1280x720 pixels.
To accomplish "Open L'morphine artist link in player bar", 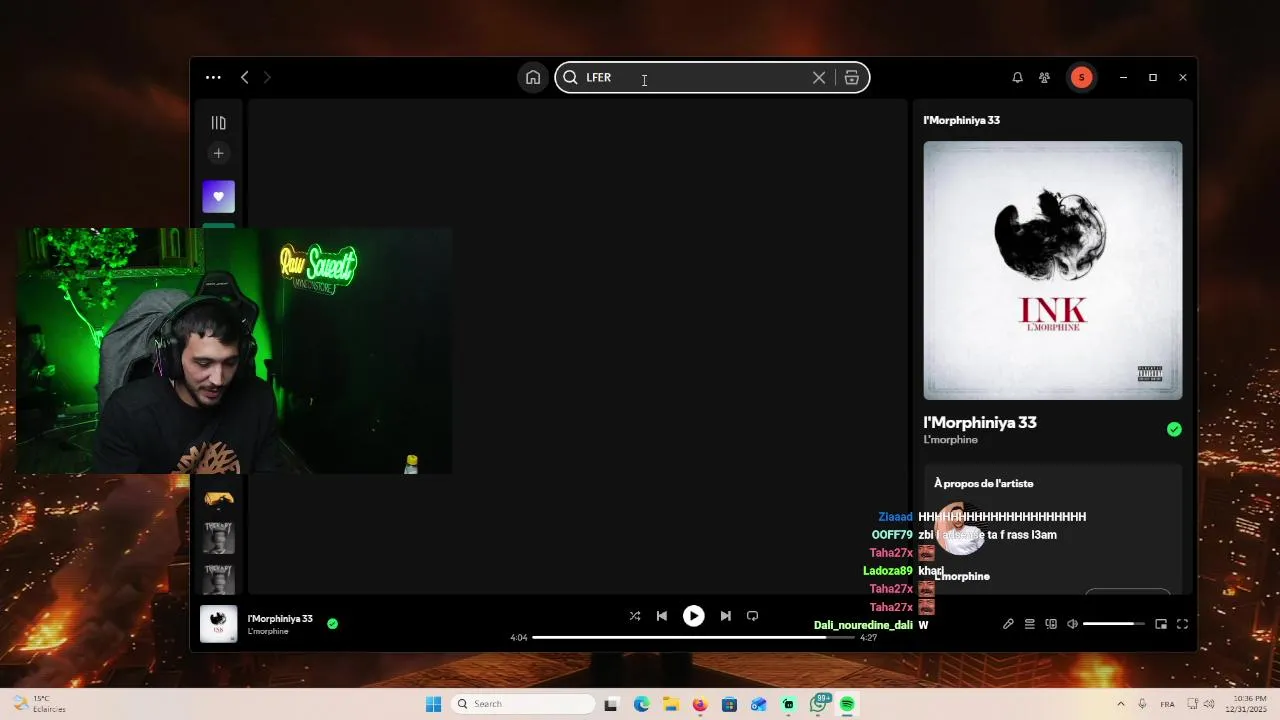I will 268,632.
